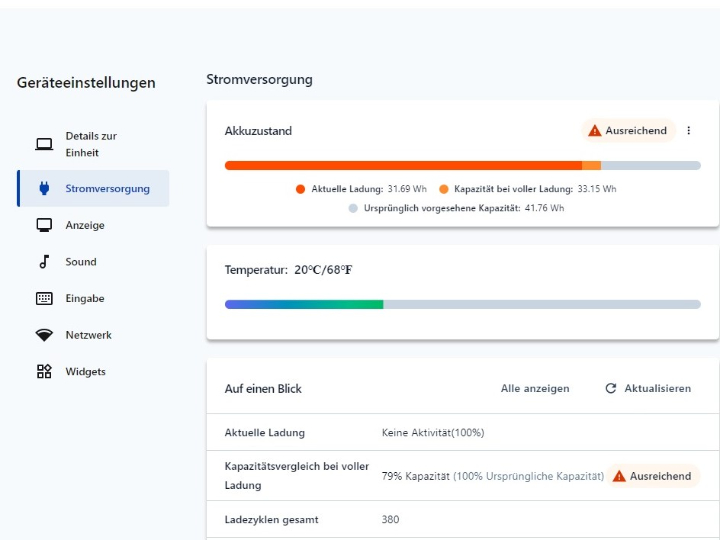This screenshot has height=540, width=720.
Task: Click the 41.76 Wh value
Action: pos(545,208)
